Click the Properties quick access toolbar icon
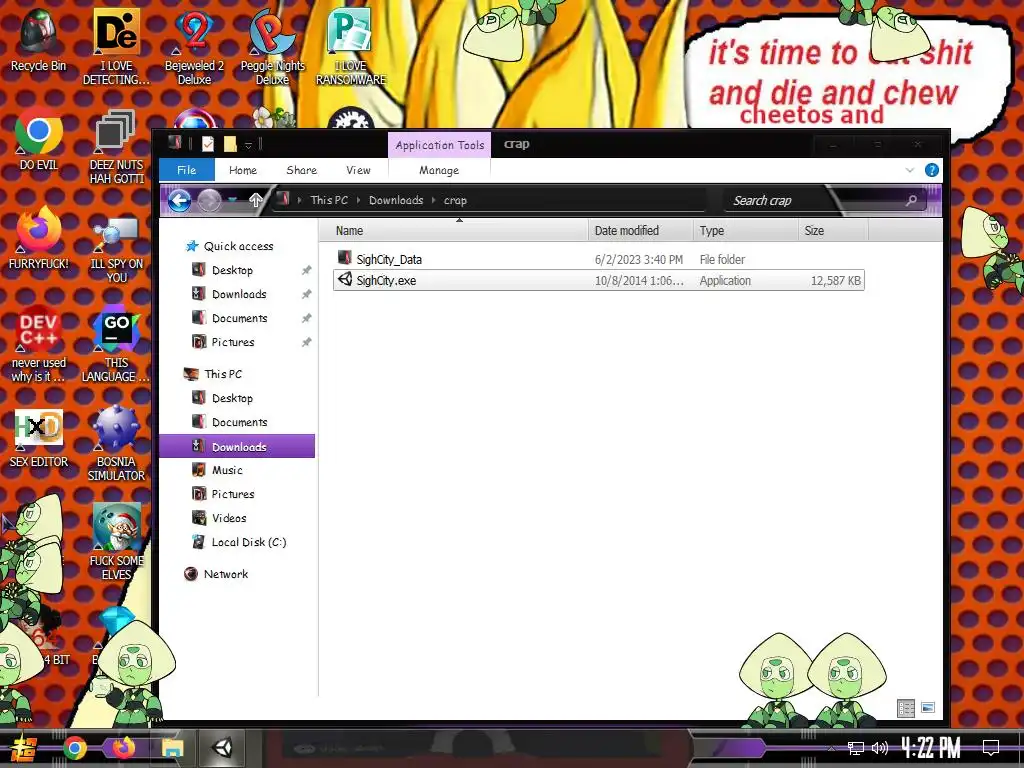Viewport: 1024px width, 768px height. tap(208, 144)
